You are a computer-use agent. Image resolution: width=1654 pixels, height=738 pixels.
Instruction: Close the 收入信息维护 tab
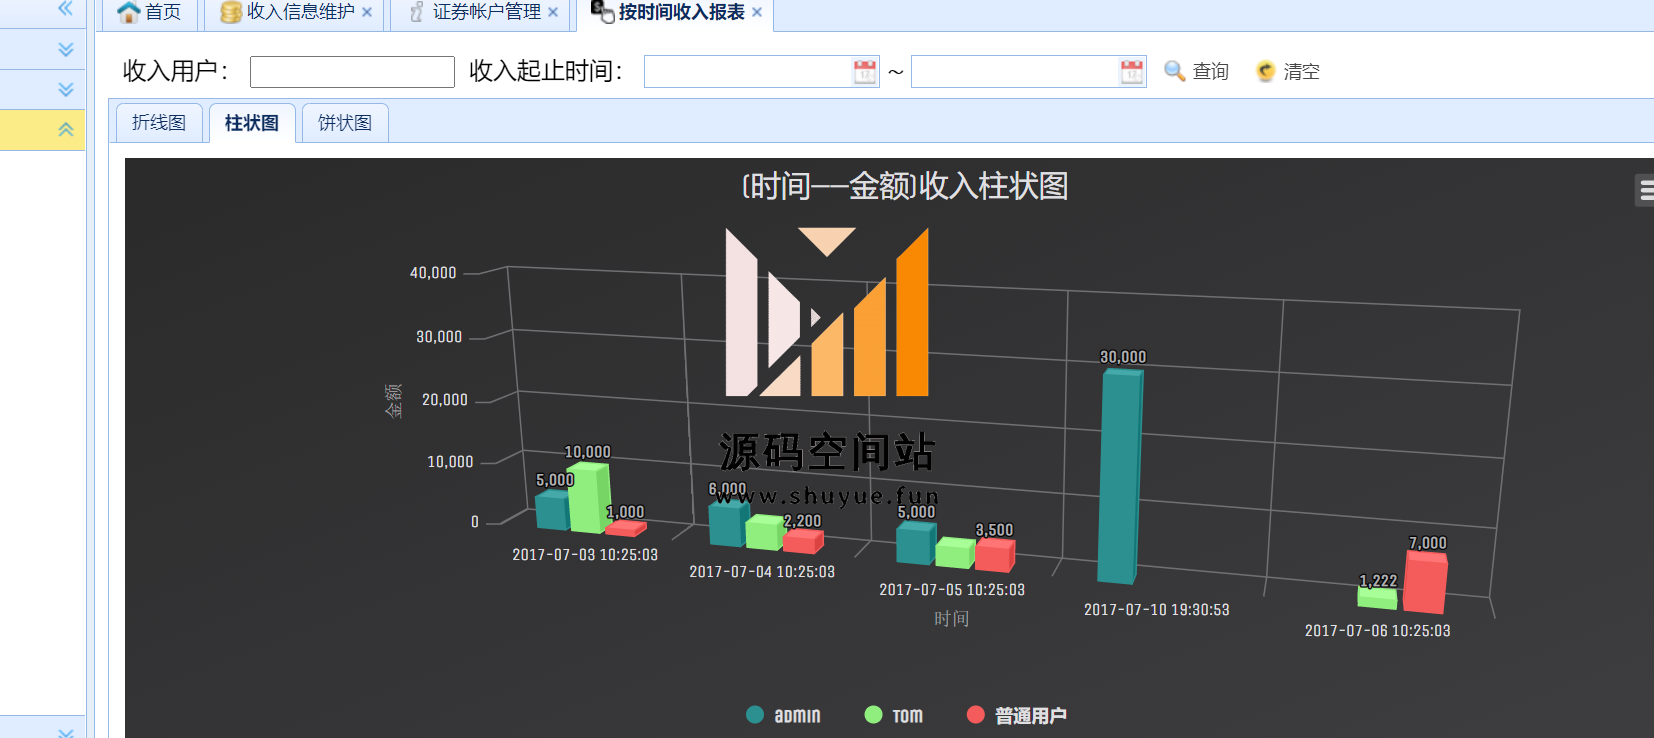[x=367, y=13]
